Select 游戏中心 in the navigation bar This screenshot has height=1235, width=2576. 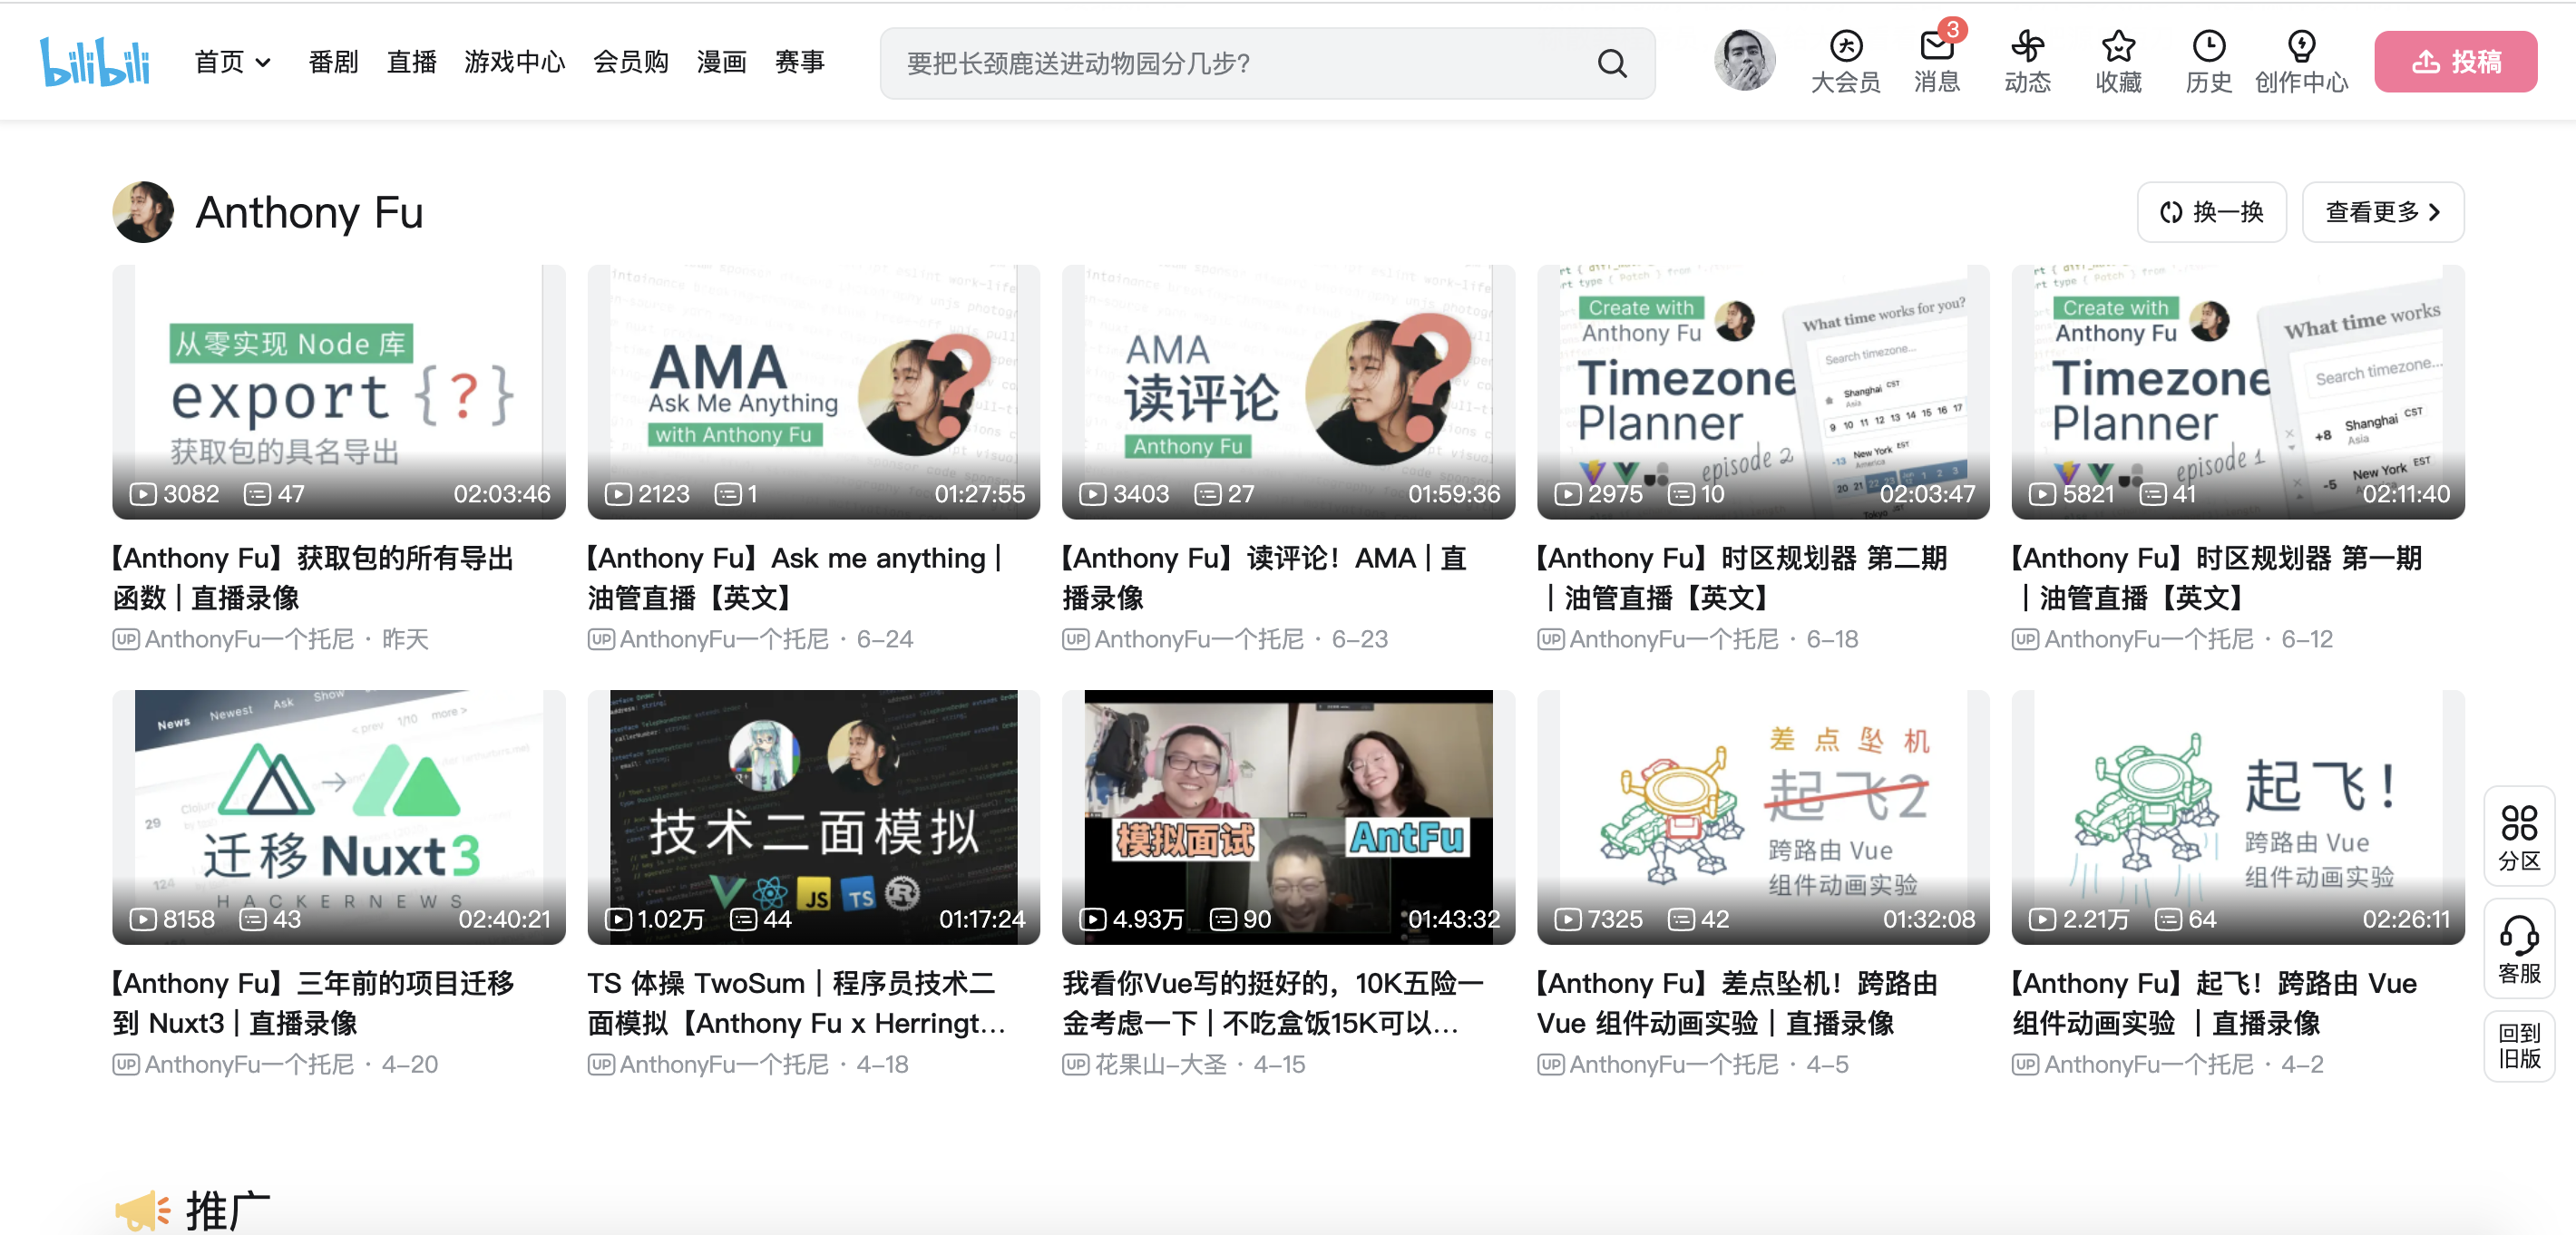point(514,63)
